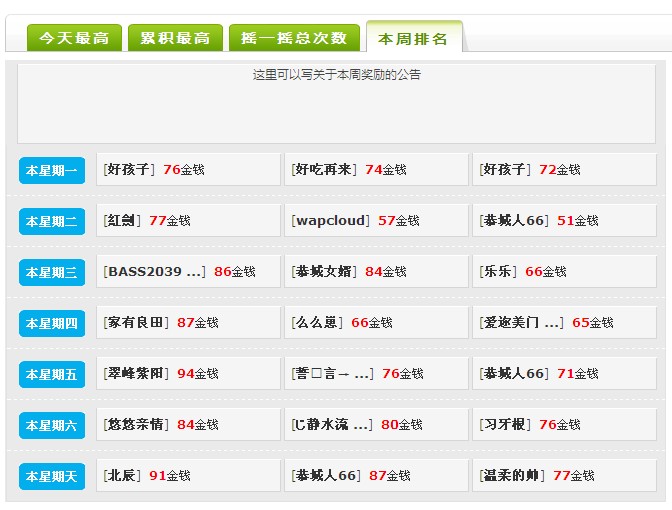Choose the 本星期六 day button
Screen dimensions: 672x510
point(52,425)
